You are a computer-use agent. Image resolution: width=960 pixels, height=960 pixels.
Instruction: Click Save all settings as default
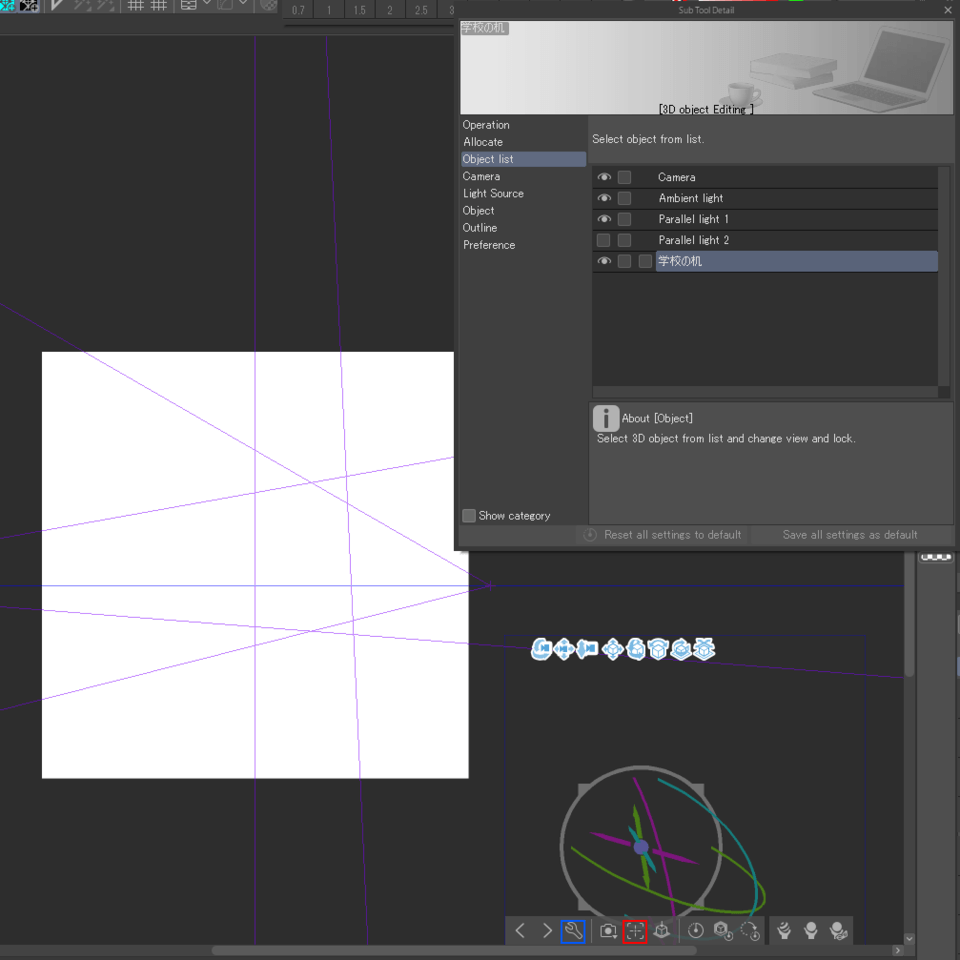click(x=850, y=534)
